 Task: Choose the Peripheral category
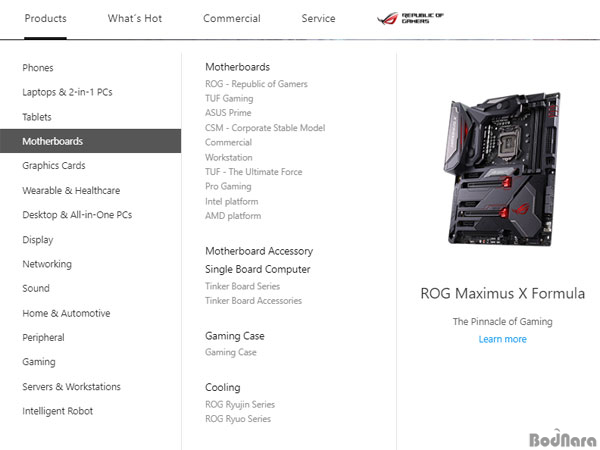click(43, 338)
